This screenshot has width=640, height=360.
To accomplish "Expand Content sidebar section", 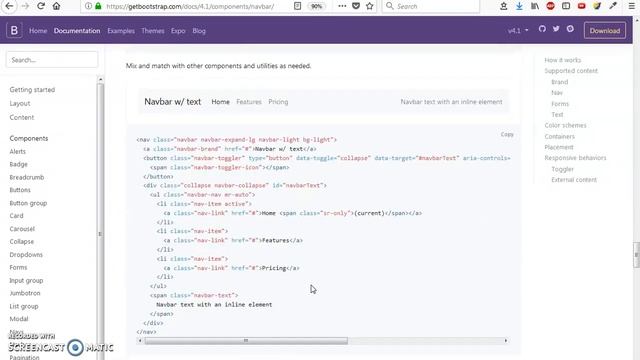I will click(22, 117).
